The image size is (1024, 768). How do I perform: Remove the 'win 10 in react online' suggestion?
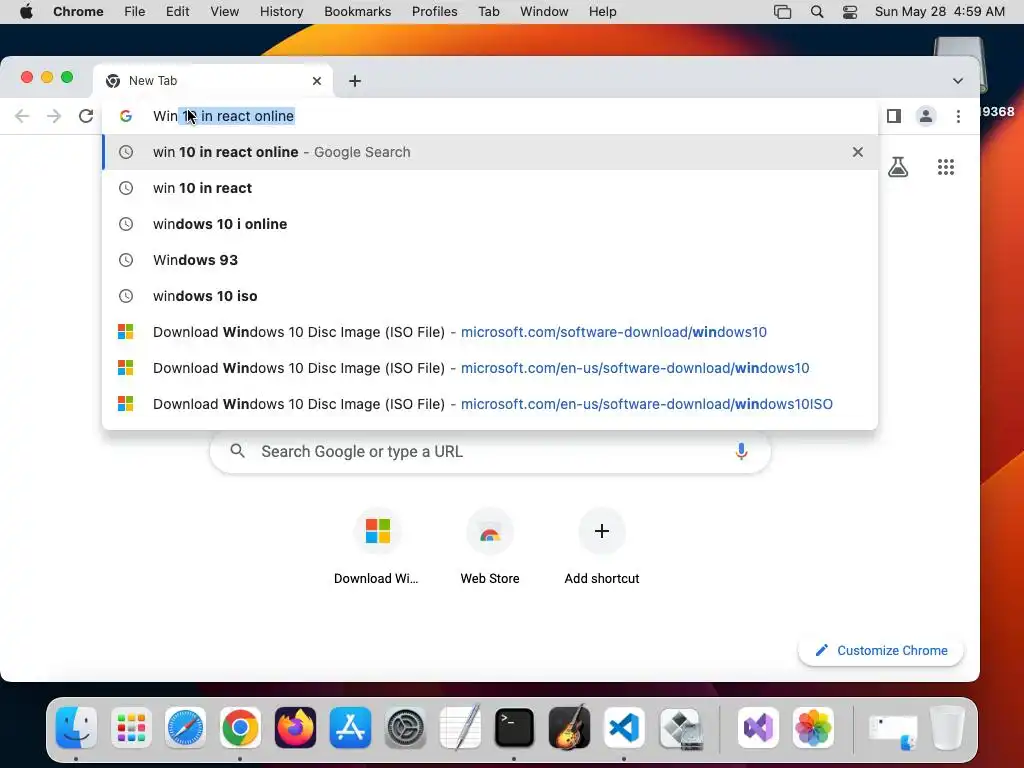coord(857,152)
